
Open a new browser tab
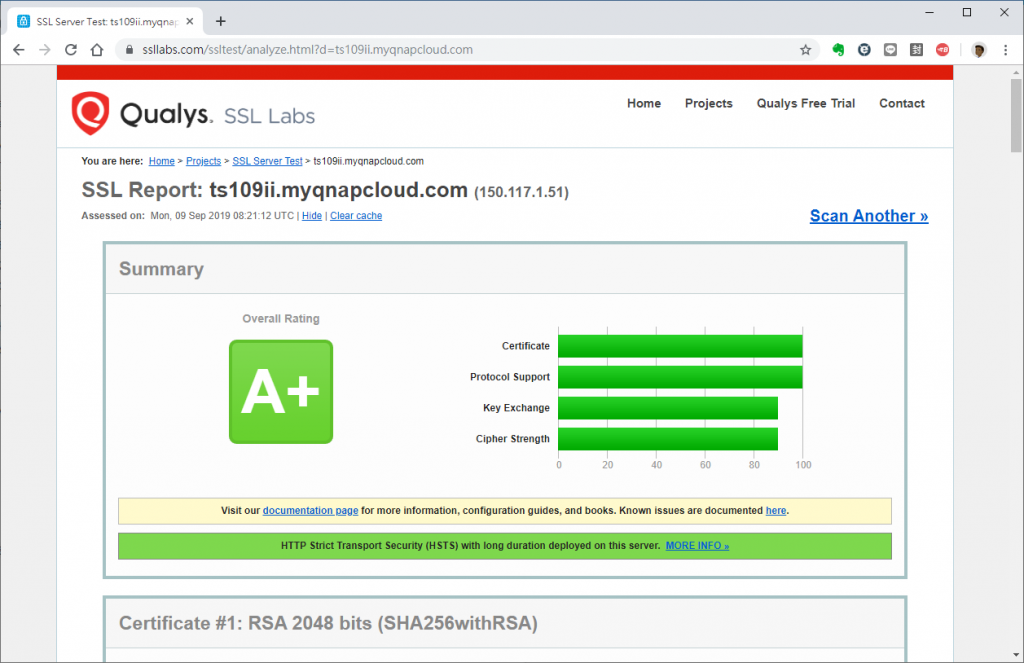(x=221, y=22)
